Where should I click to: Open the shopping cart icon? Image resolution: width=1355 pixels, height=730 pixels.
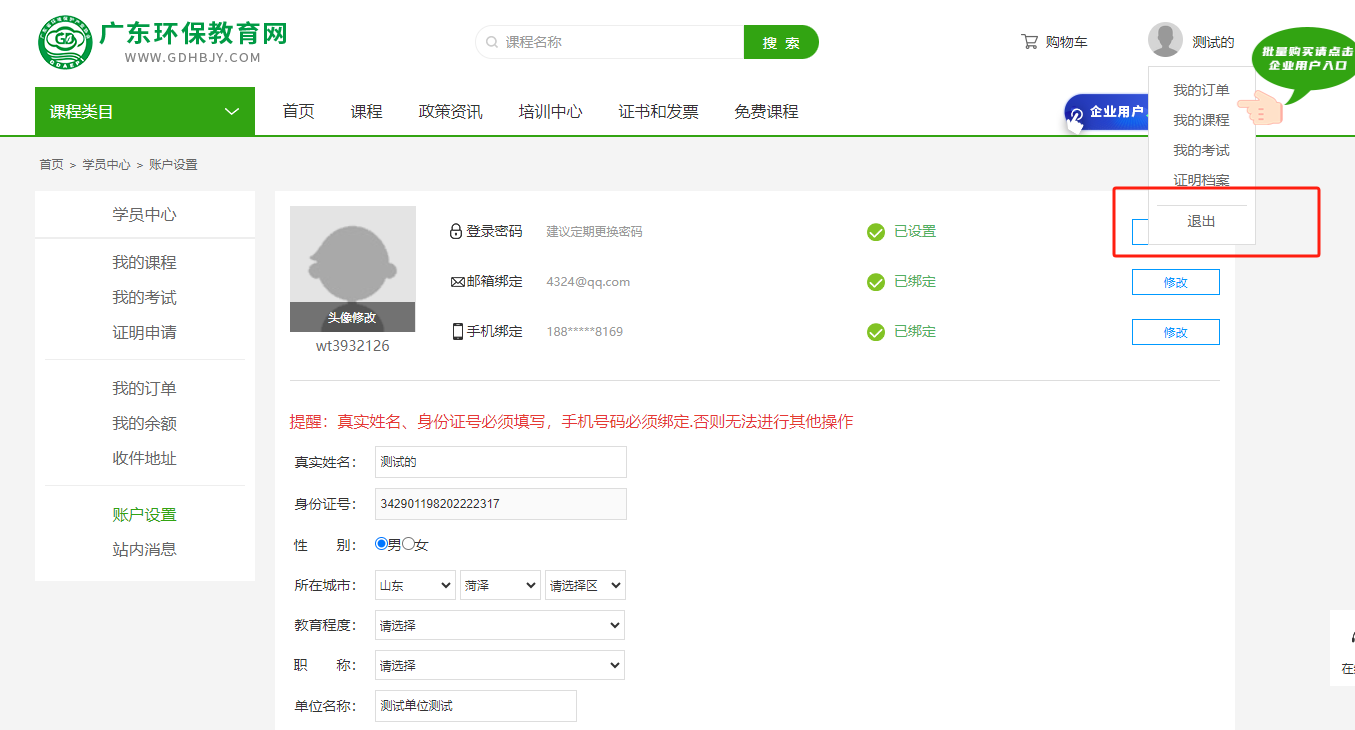click(1029, 42)
